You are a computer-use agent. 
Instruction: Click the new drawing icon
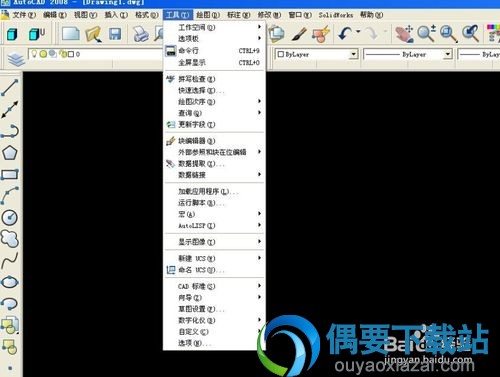tap(70, 34)
